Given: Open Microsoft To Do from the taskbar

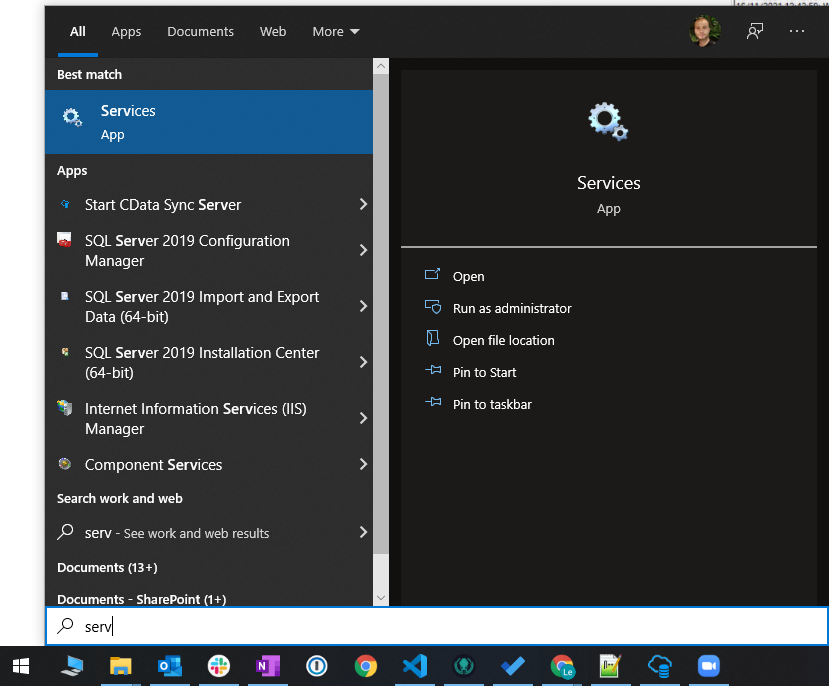Looking at the screenshot, I should (513, 666).
